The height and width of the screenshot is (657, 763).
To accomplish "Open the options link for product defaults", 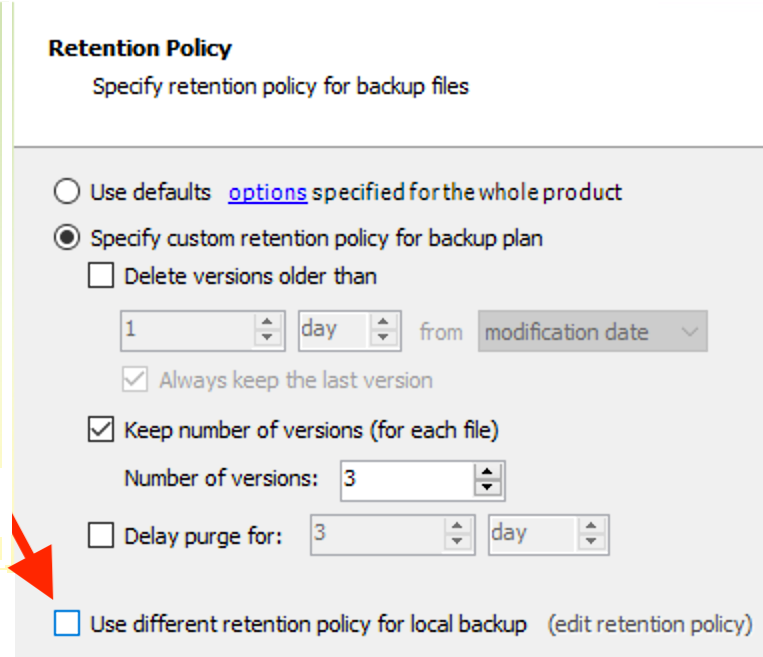I will click(x=267, y=191).
